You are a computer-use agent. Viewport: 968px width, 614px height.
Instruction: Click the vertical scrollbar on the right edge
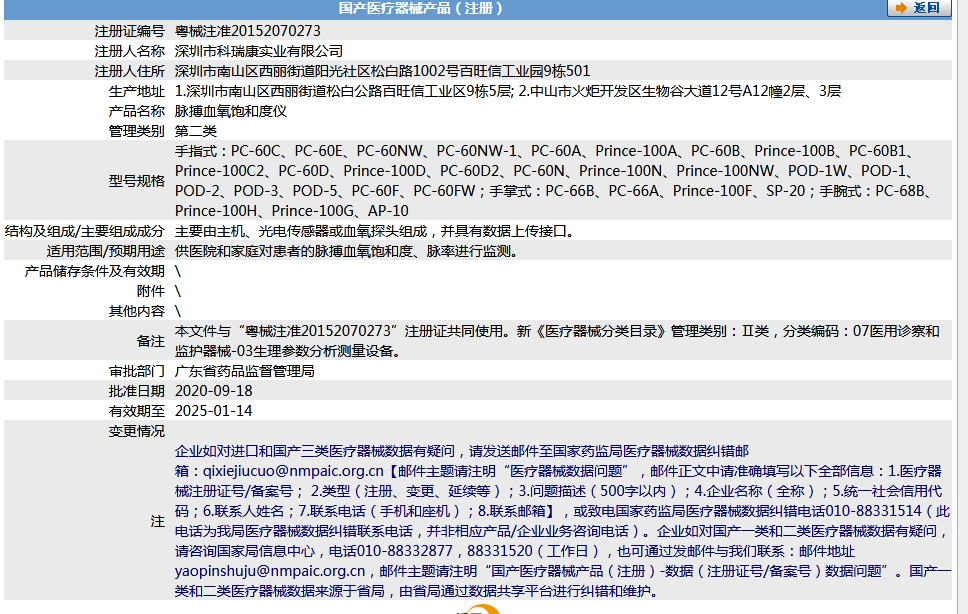click(962, 300)
